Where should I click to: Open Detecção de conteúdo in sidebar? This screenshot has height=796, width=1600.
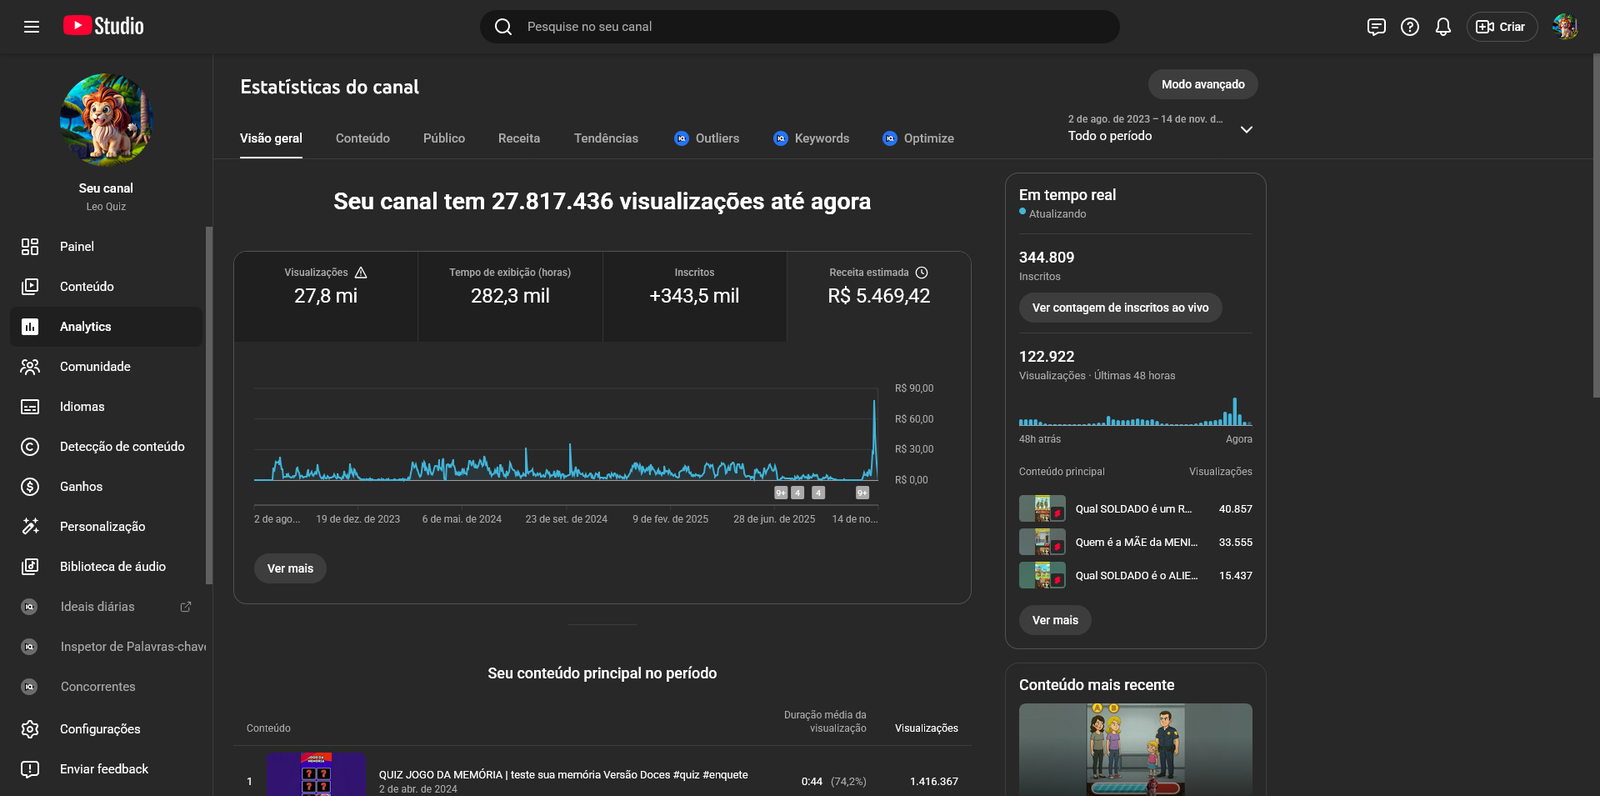coord(121,447)
